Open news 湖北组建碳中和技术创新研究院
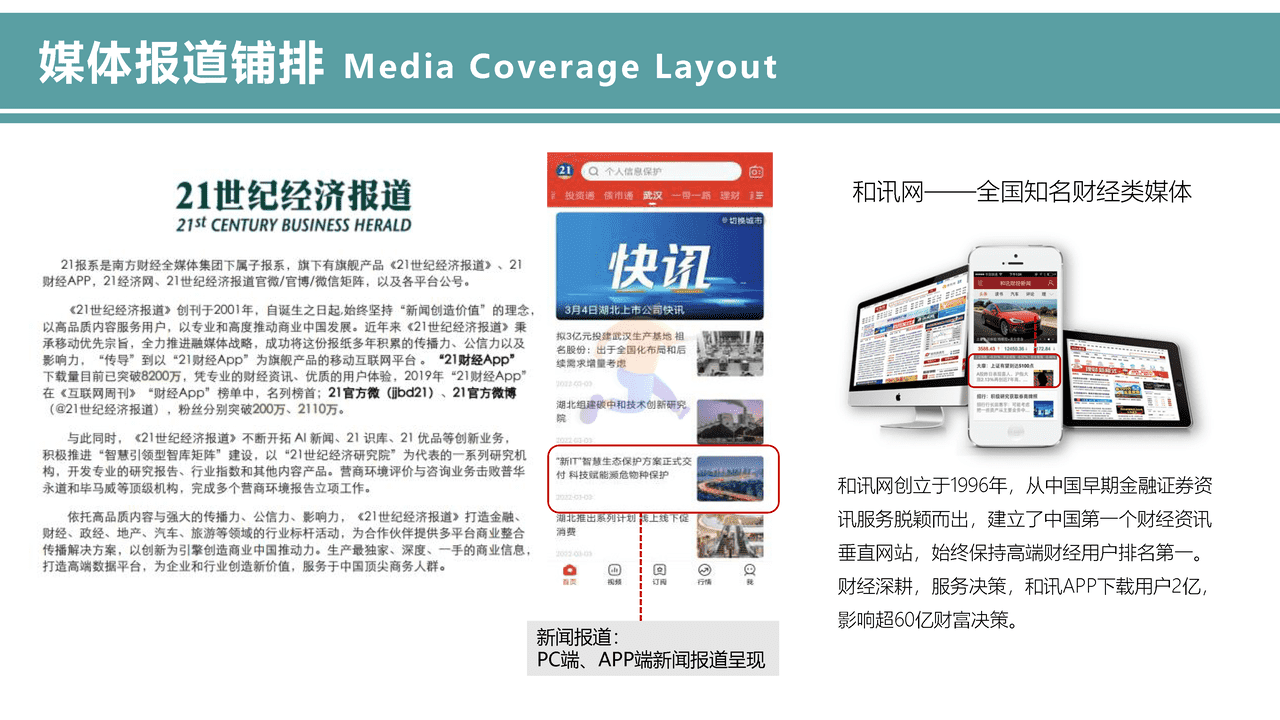 tap(620, 411)
